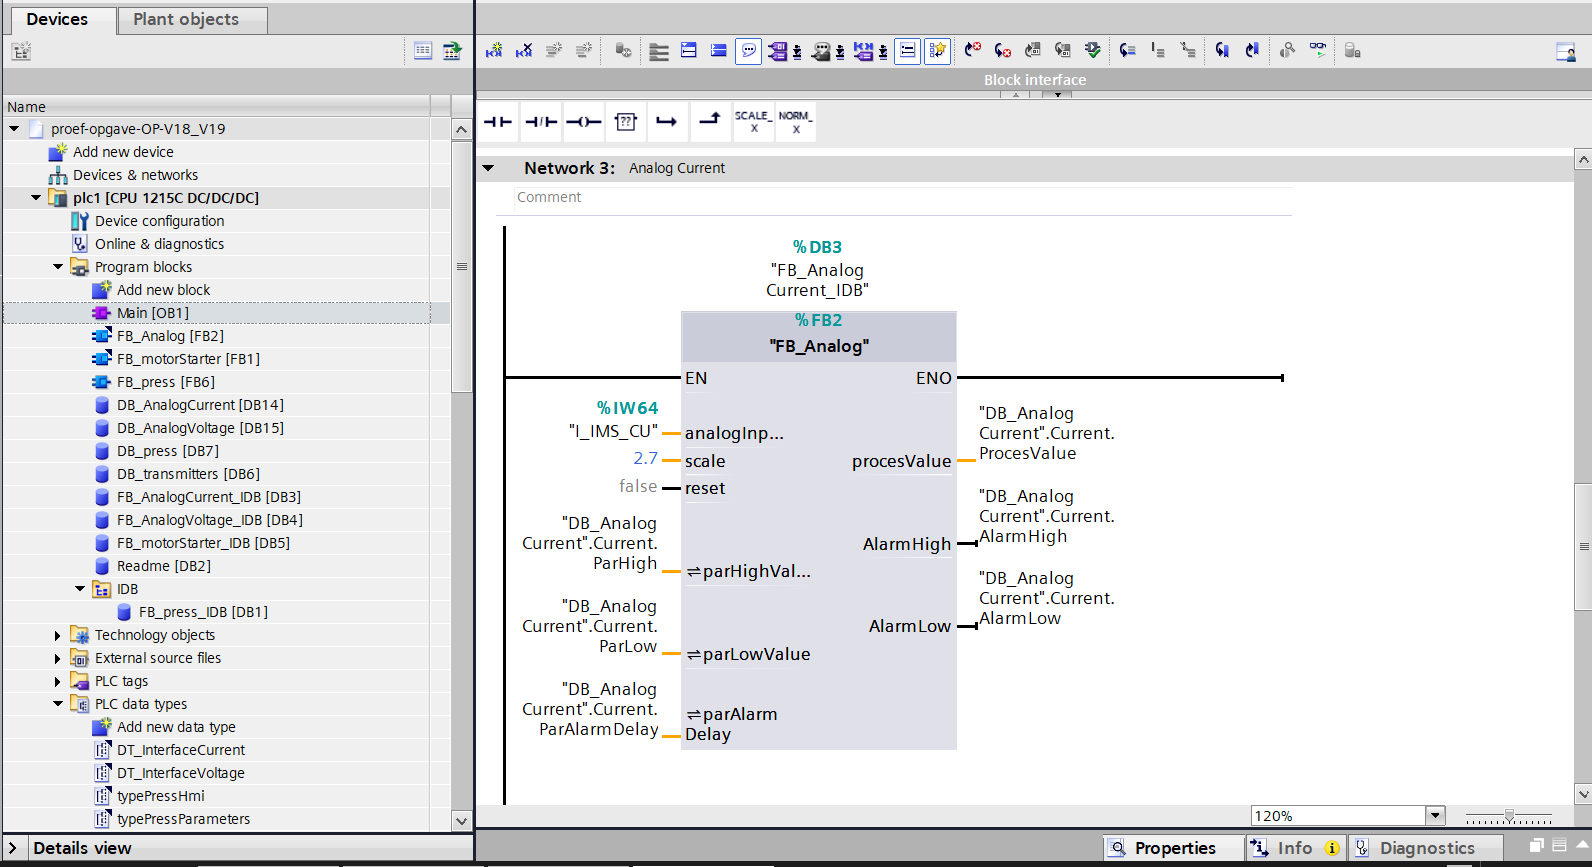The image size is (1592, 867).
Task: Expand the PLC tags folder
Action: [58, 681]
